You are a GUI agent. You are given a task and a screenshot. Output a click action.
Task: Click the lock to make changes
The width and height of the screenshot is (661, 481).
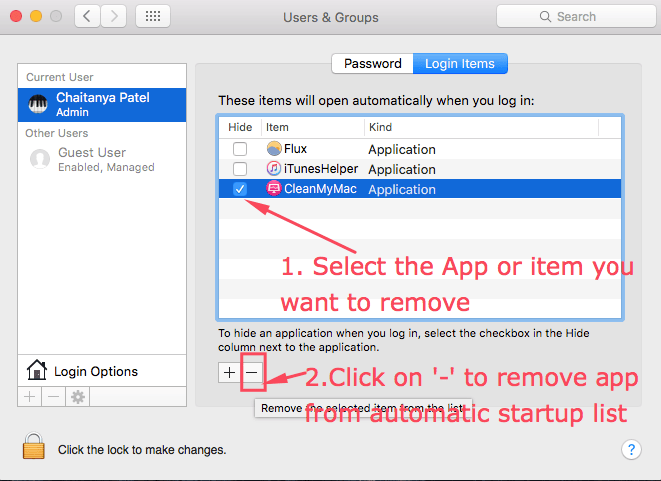tap(34, 446)
